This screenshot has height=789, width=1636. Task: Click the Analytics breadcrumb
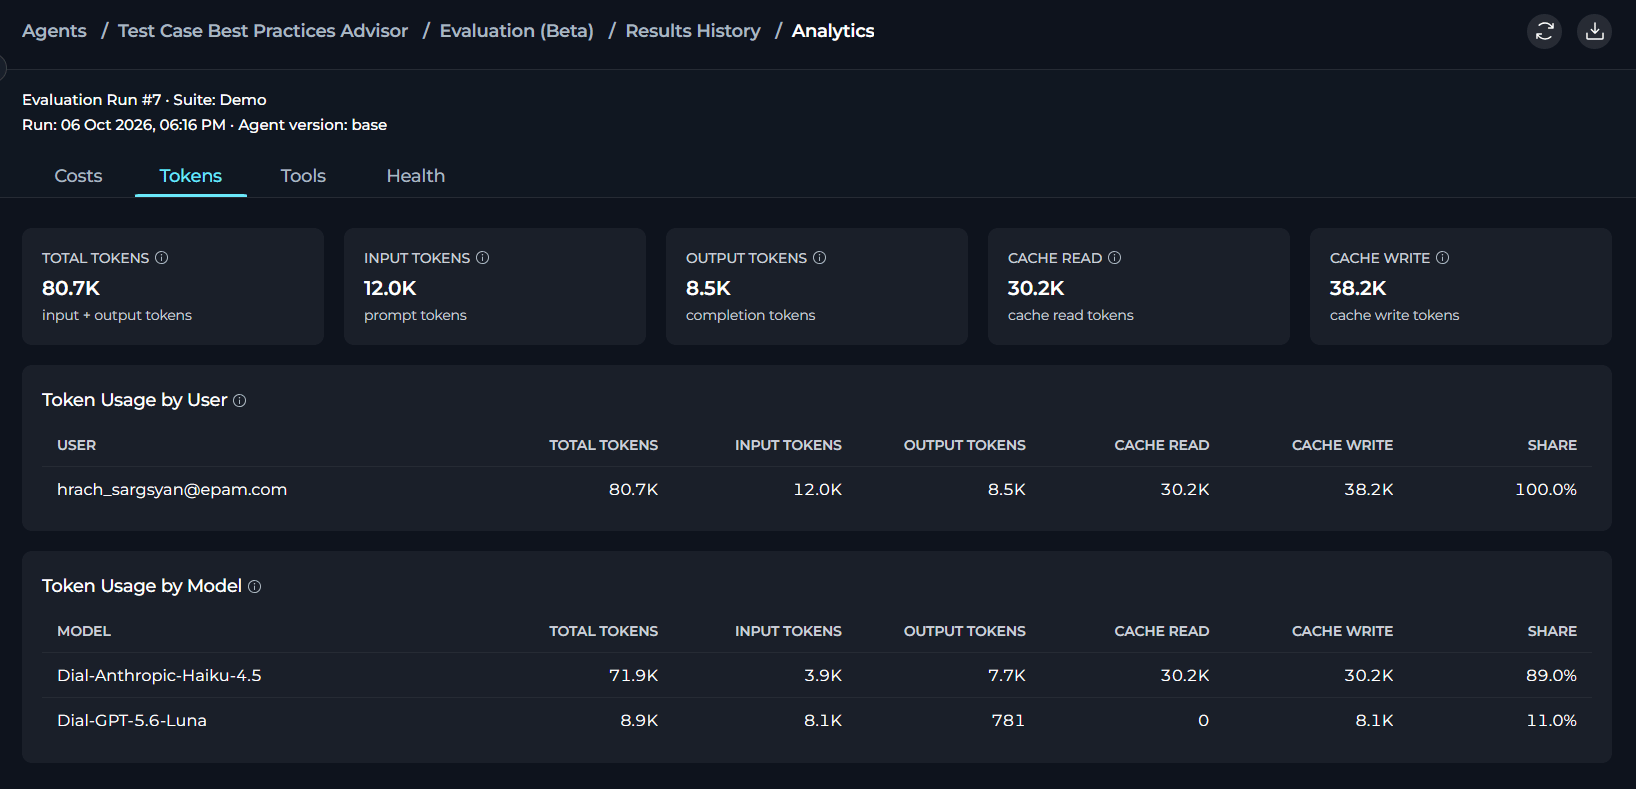coord(833,31)
